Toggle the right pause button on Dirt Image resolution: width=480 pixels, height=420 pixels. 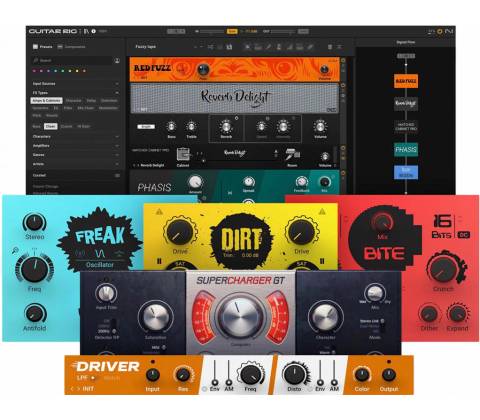[322, 261]
